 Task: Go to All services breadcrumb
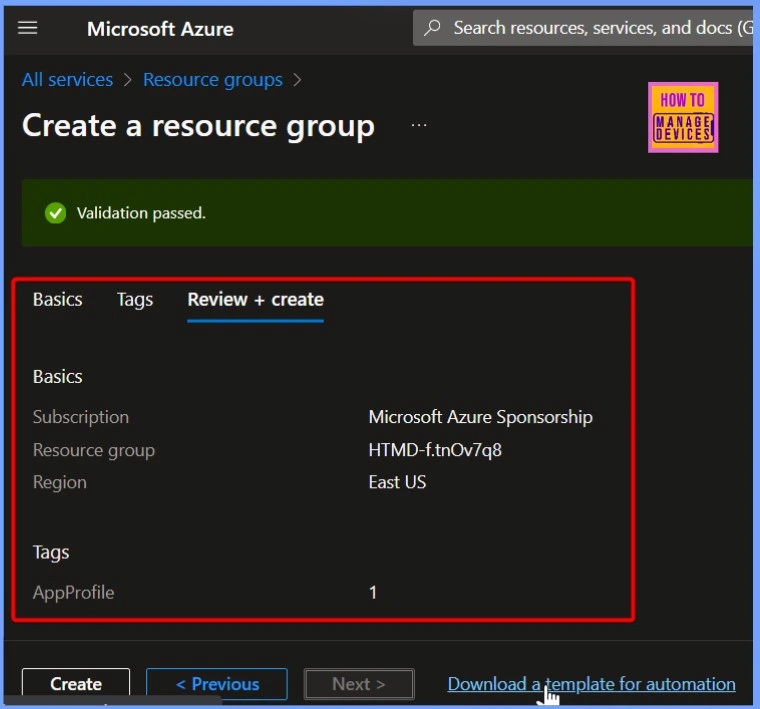67,79
